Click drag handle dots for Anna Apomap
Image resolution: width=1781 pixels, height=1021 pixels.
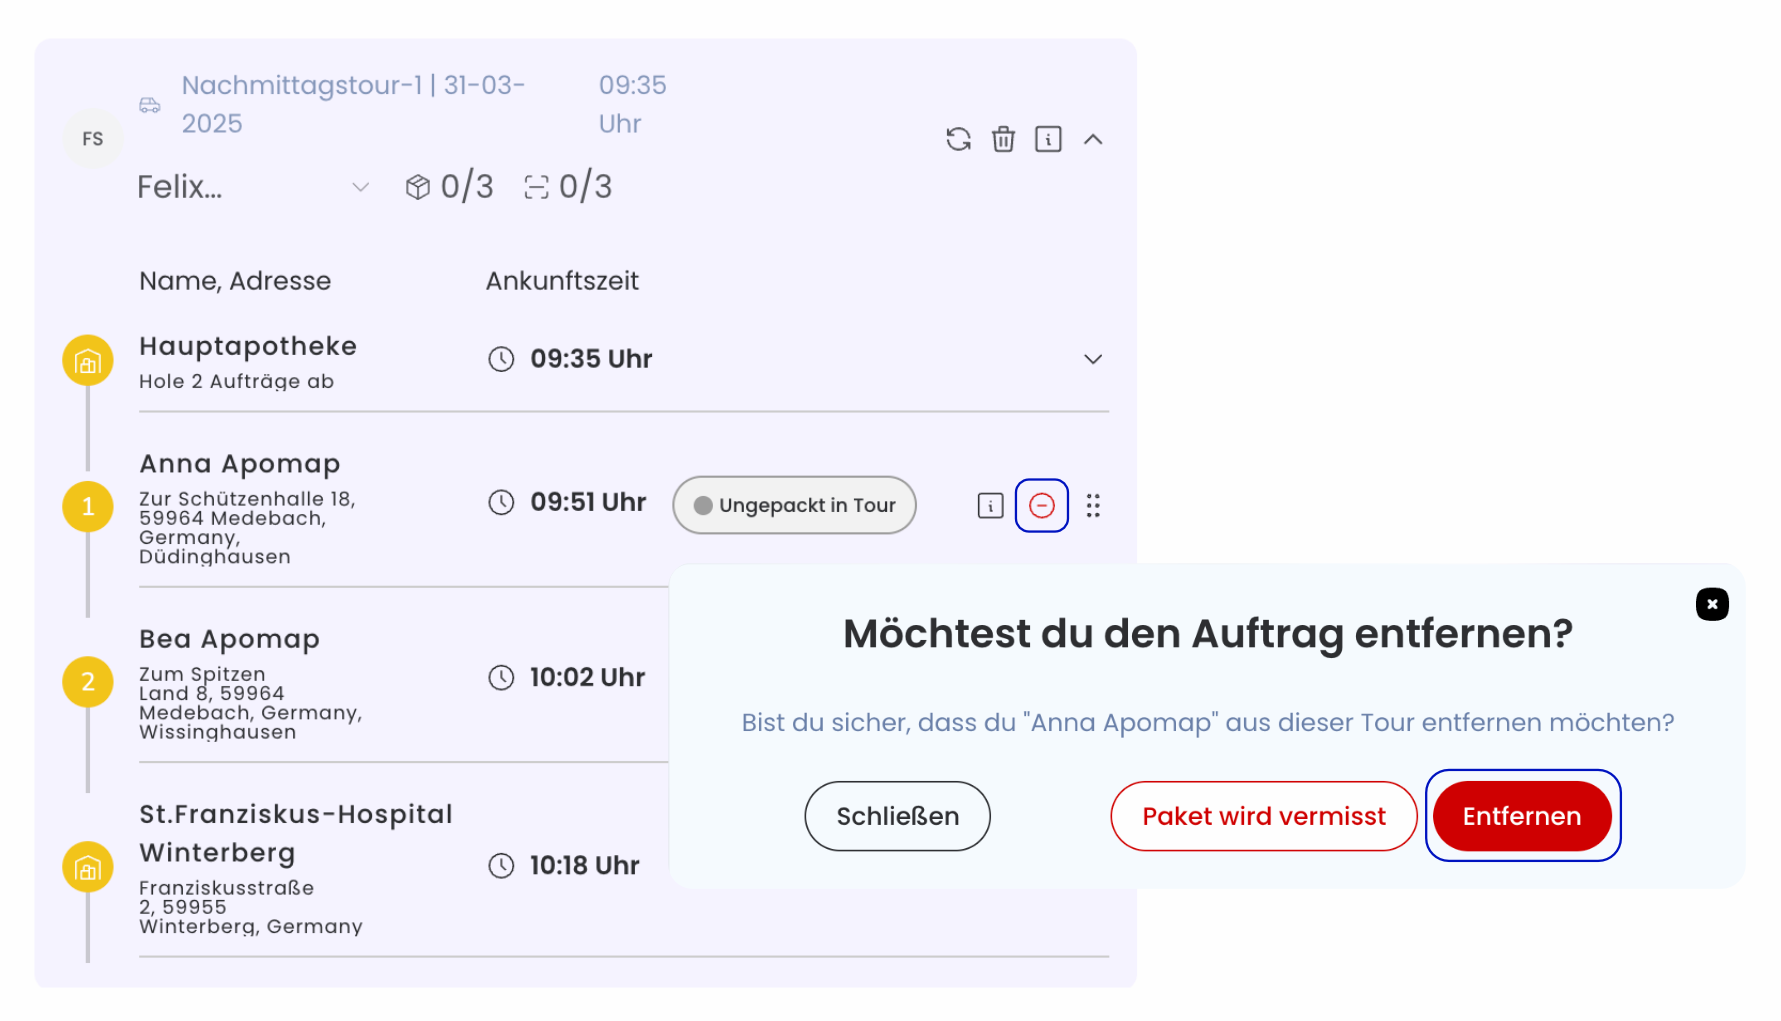coord(1093,506)
